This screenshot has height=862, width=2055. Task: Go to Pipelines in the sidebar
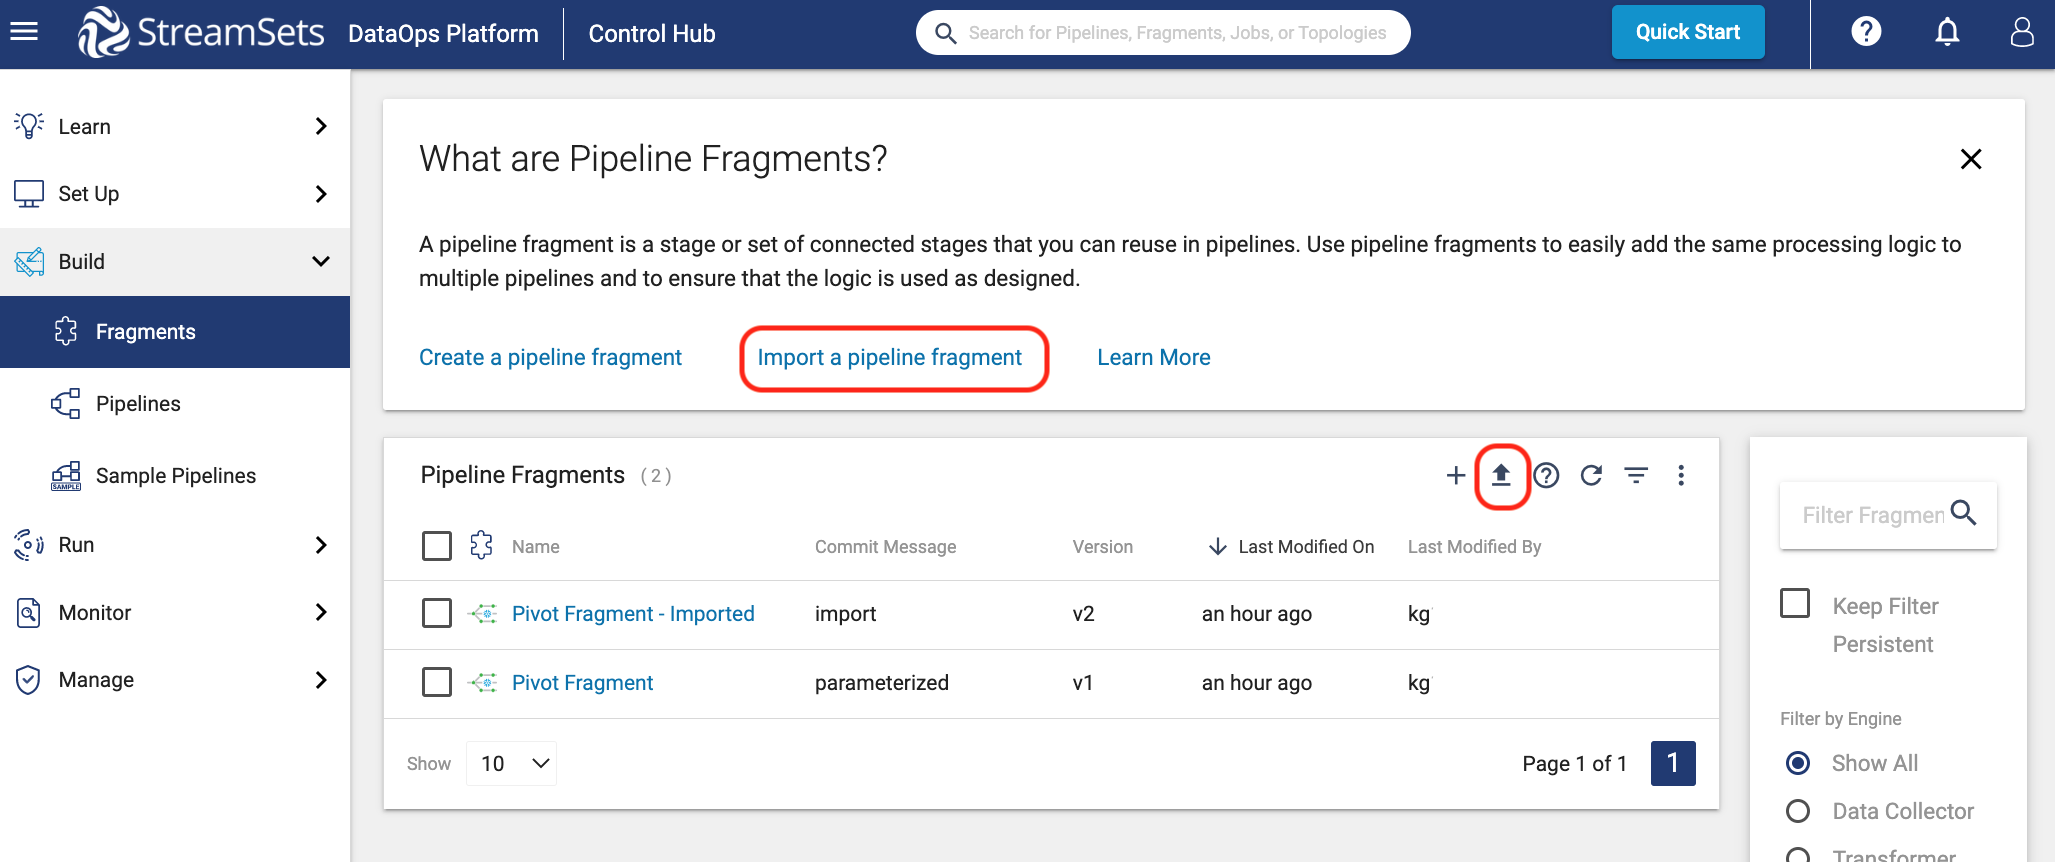click(x=138, y=404)
